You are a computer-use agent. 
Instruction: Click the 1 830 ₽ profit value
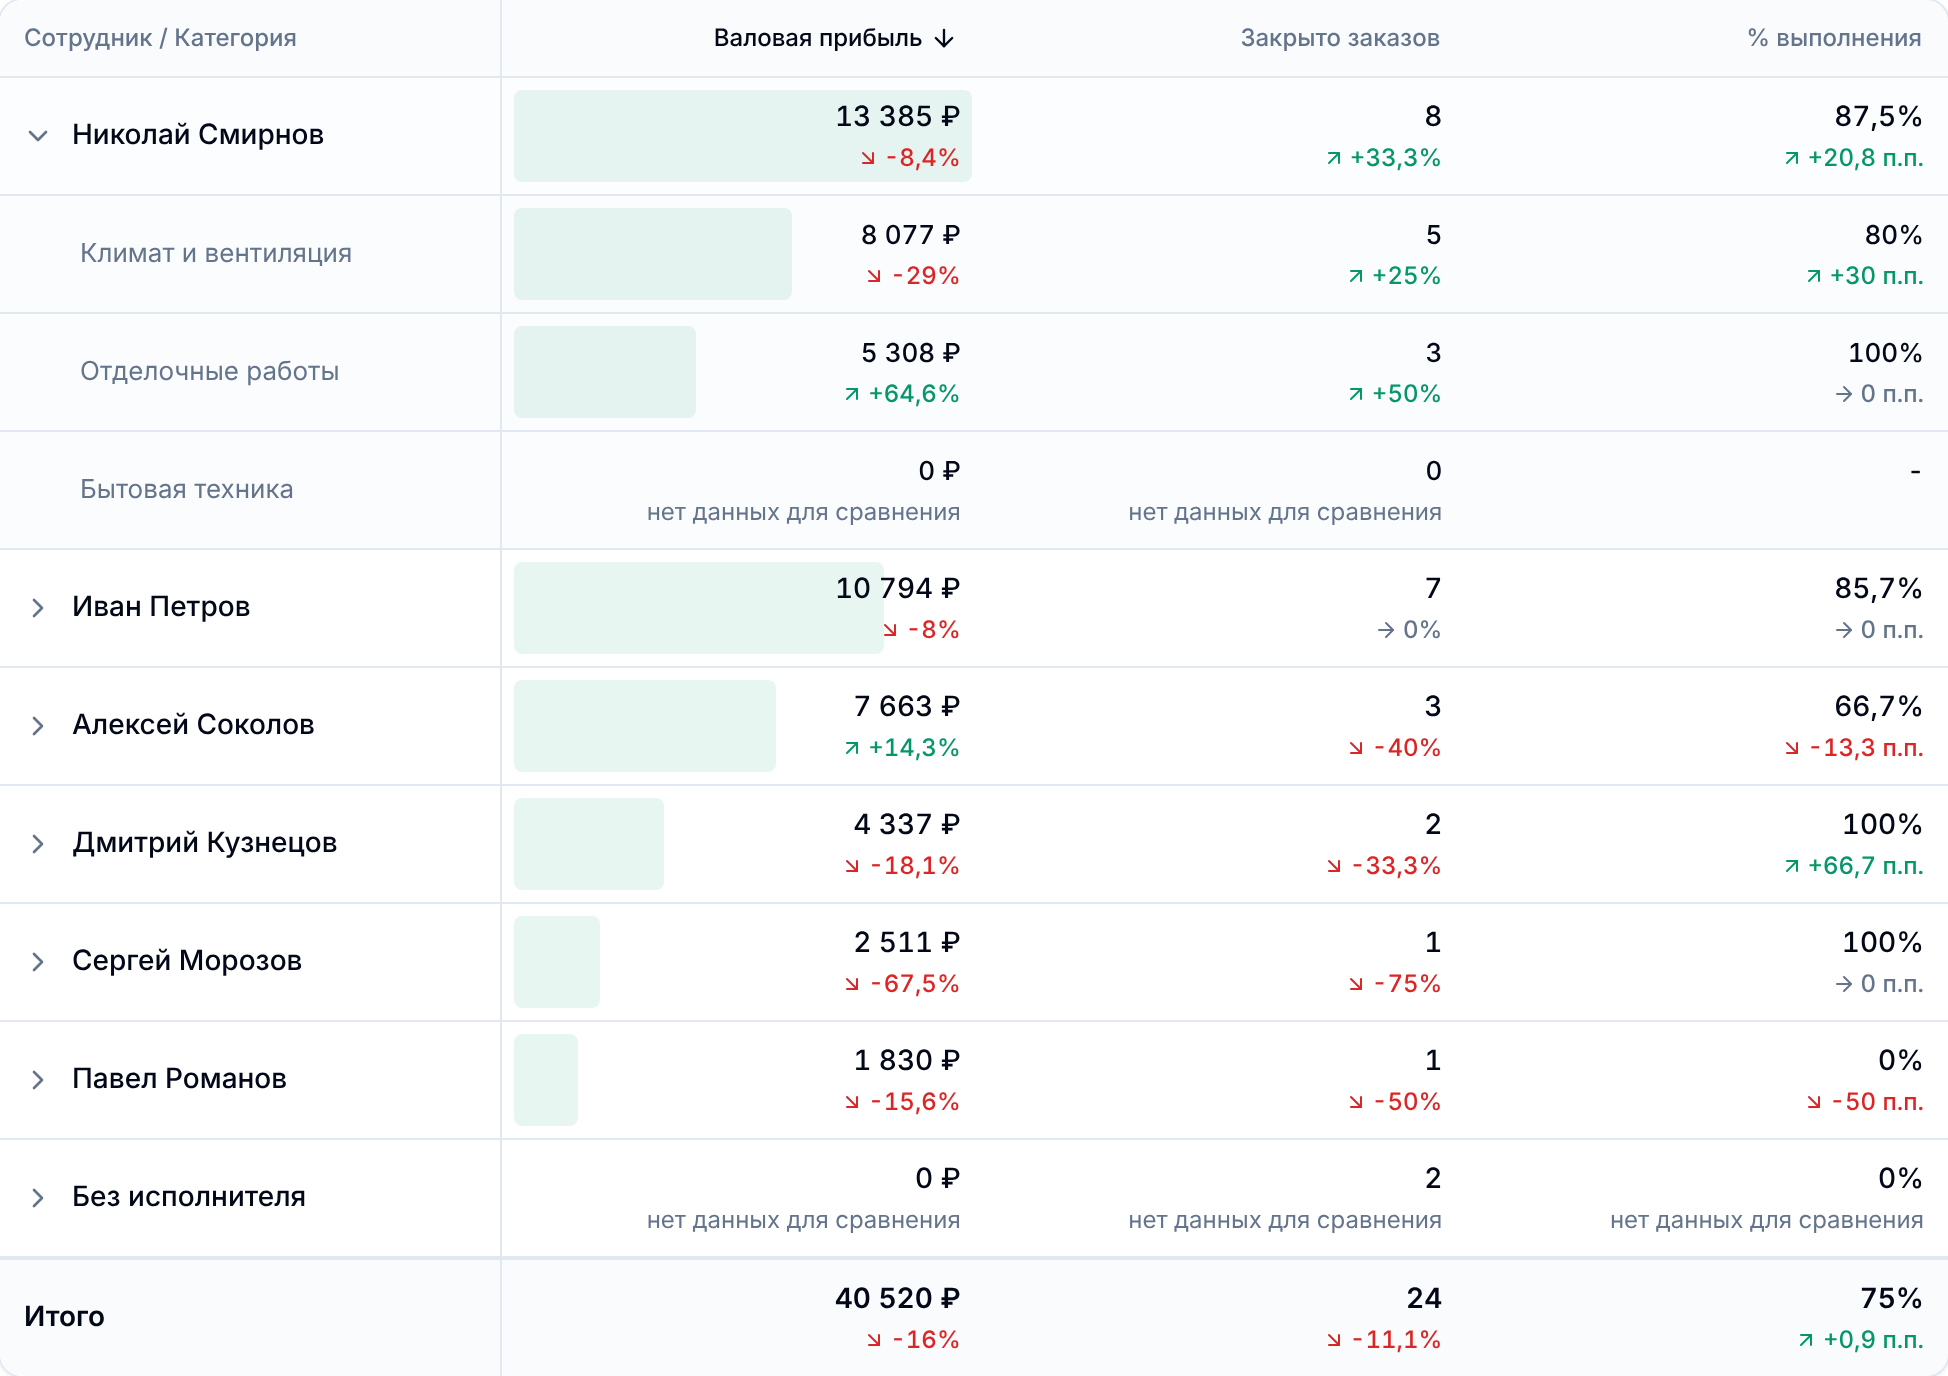906,1061
